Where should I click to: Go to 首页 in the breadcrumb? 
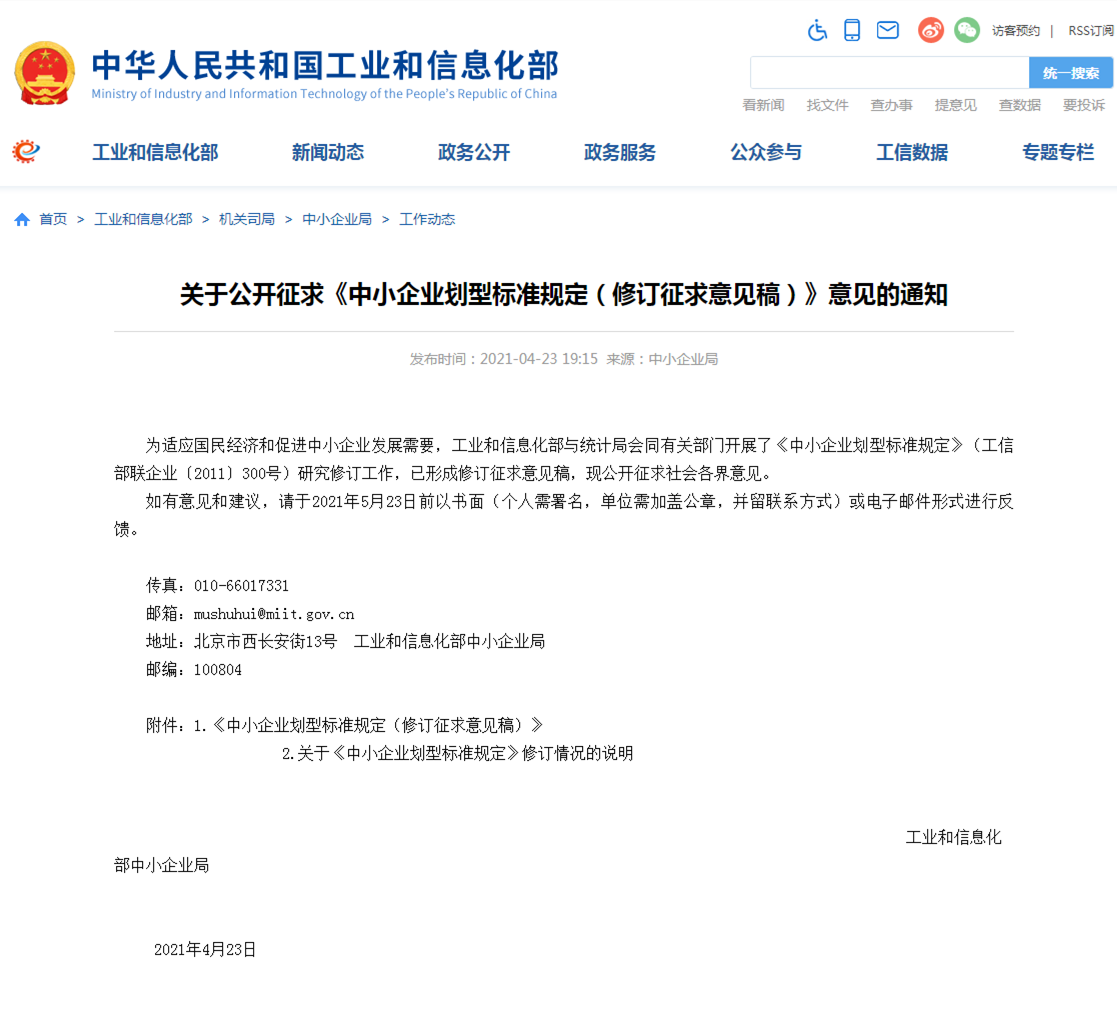pyautogui.click(x=53, y=219)
